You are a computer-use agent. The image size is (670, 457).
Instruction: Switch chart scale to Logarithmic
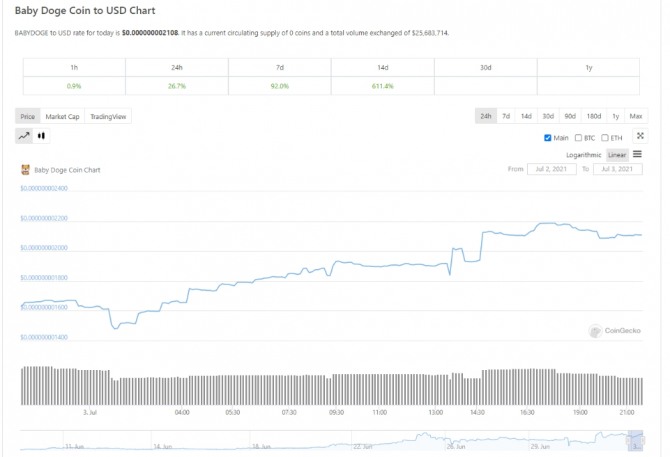tap(583, 155)
